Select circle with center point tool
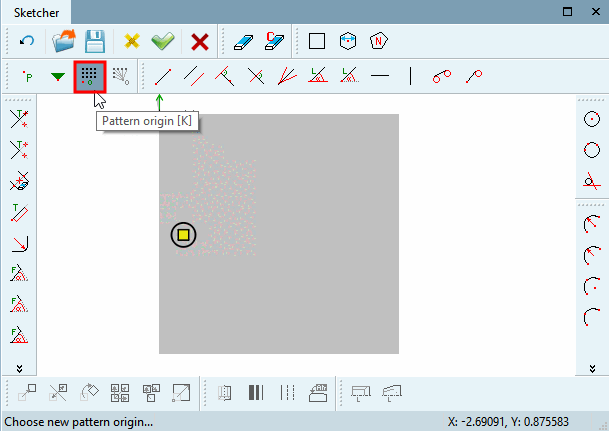The height and width of the screenshot is (431, 609). tap(592, 119)
